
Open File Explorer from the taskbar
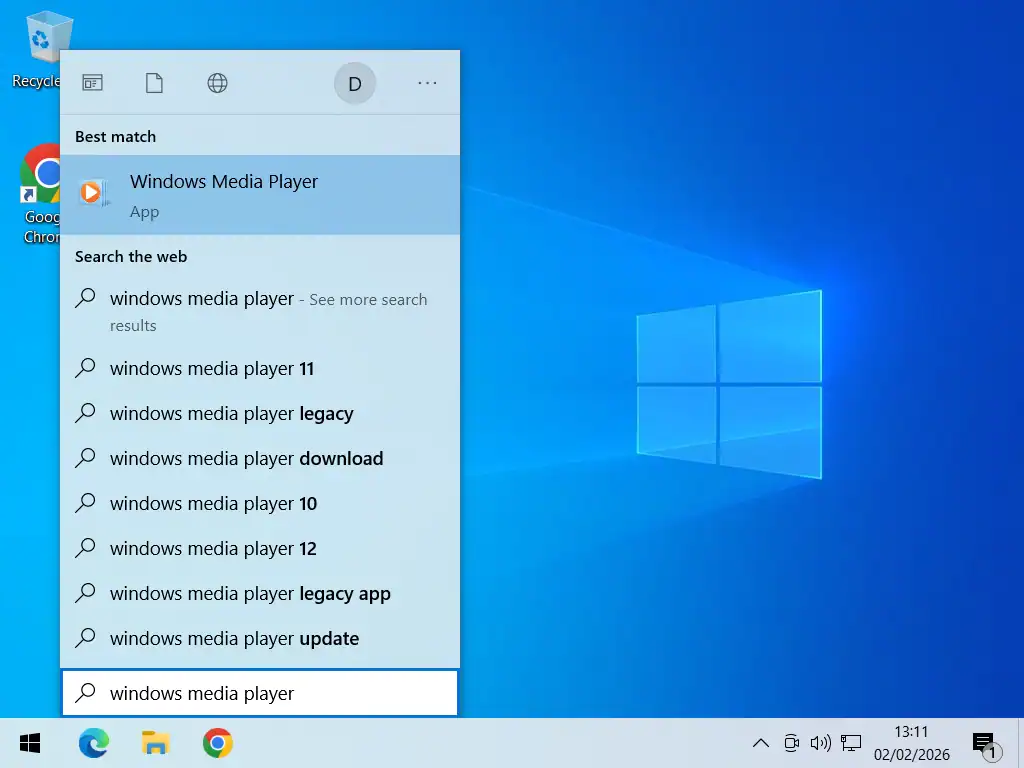coord(155,743)
